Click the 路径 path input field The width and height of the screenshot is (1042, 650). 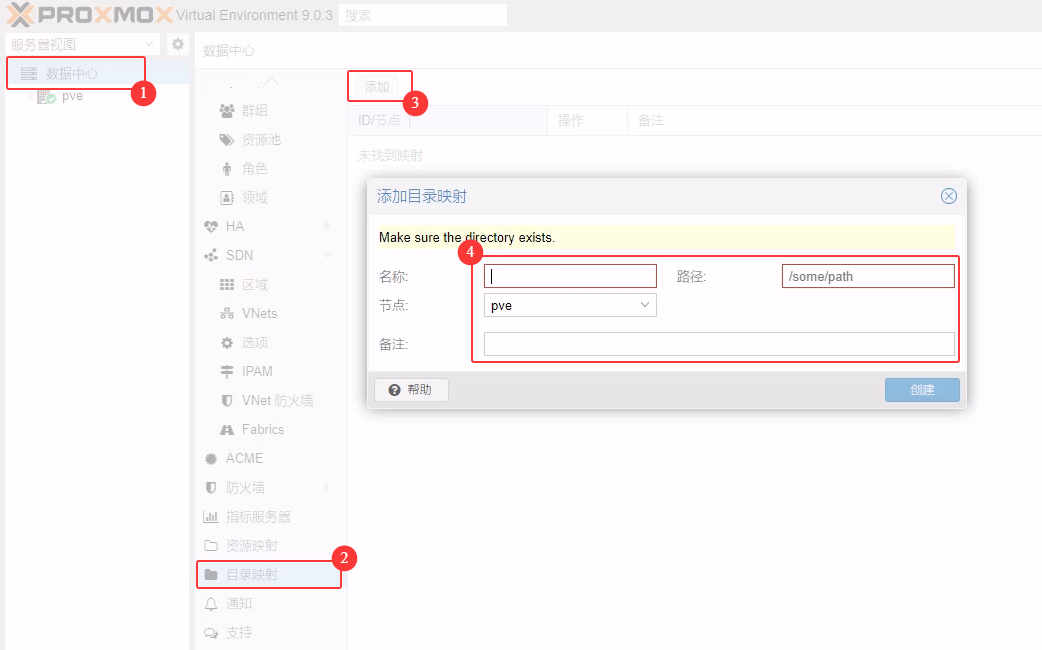(x=867, y=276)
